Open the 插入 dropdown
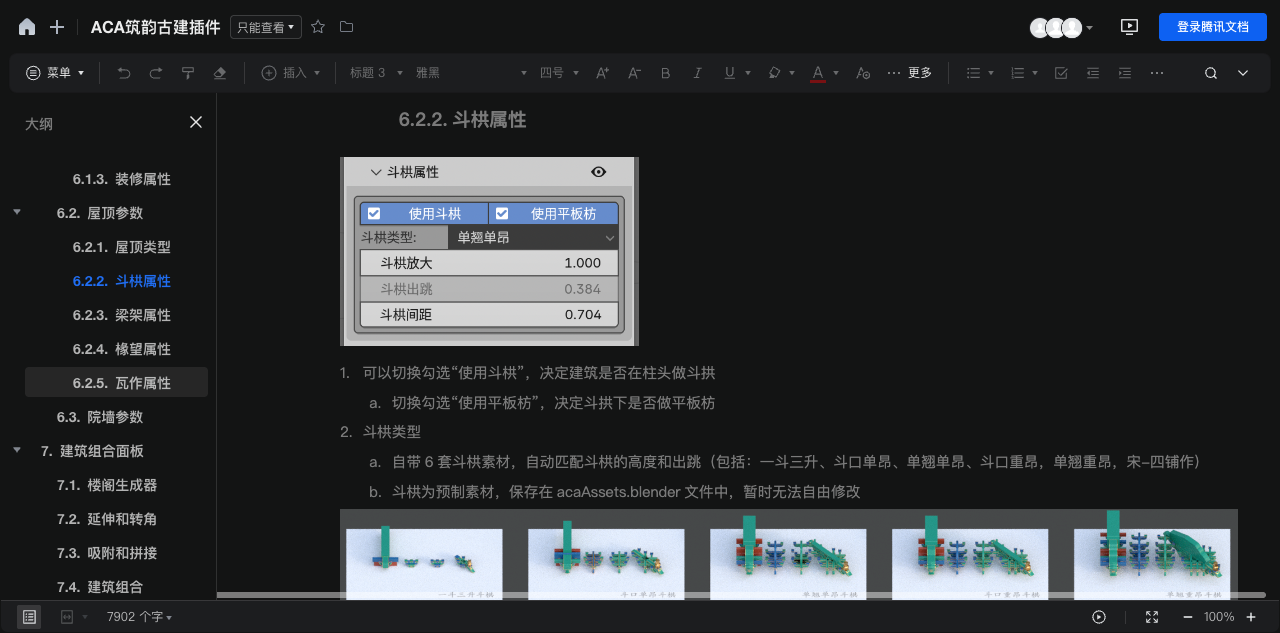 pos(291,73)
